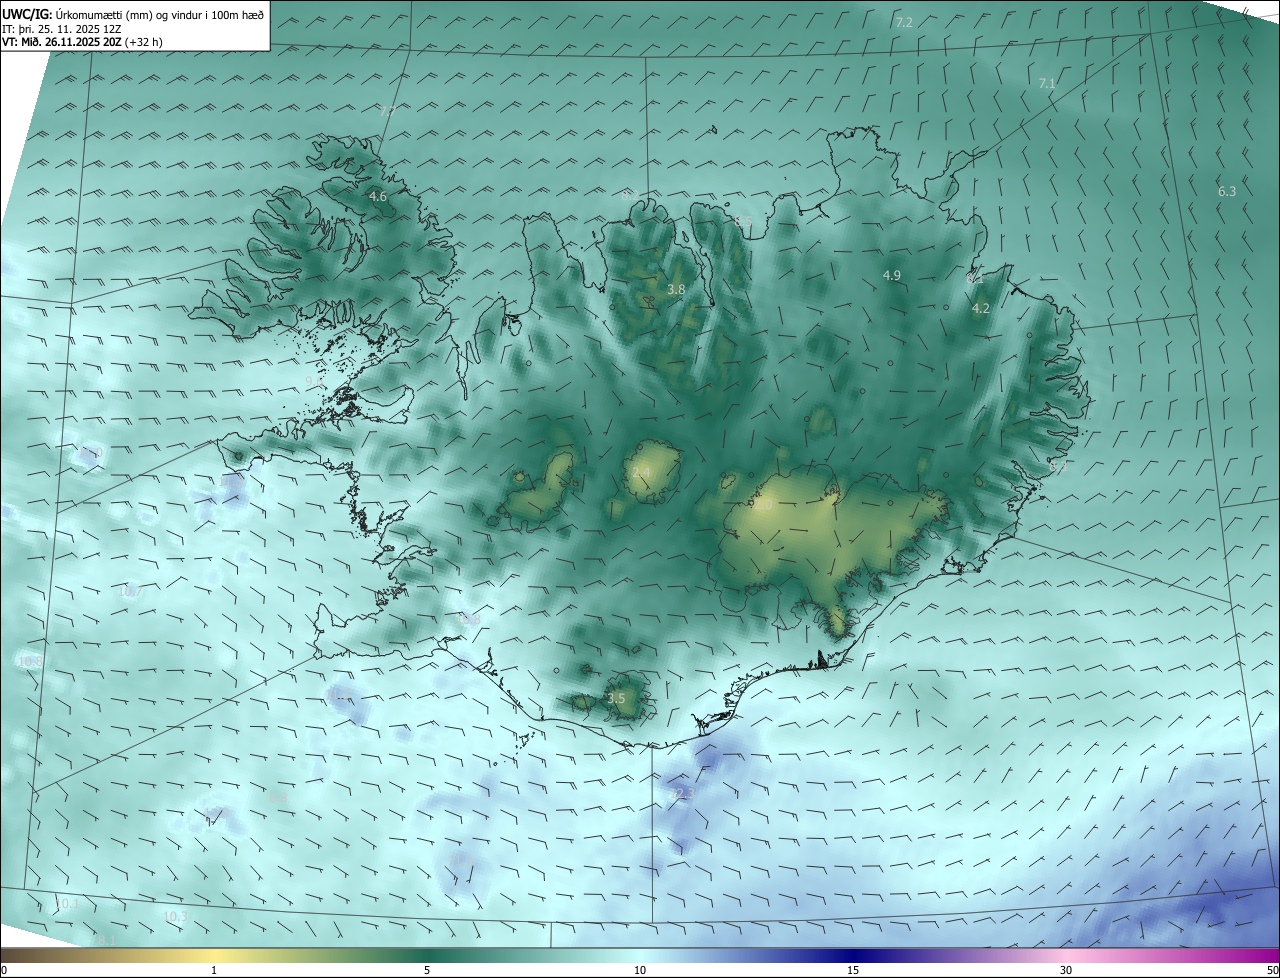The width and height of the screenshot is (1280, 978).
Task: Click the 10.3 value label
Action: pyautogui.click(x=175, y=916)
